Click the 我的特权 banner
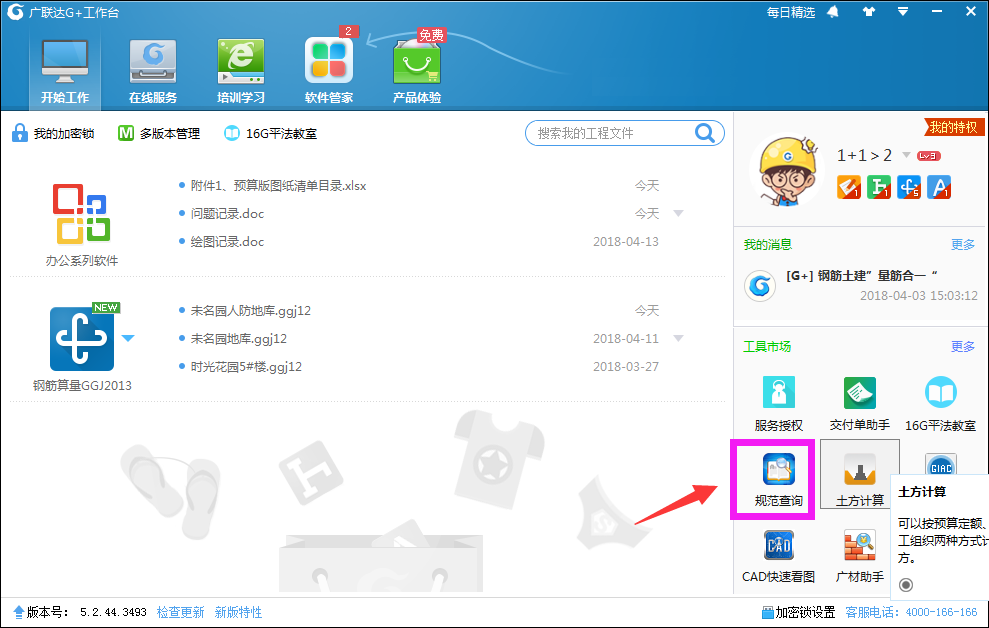The width and height of the screenshot is (989, 628). click(x=954, y=127)
